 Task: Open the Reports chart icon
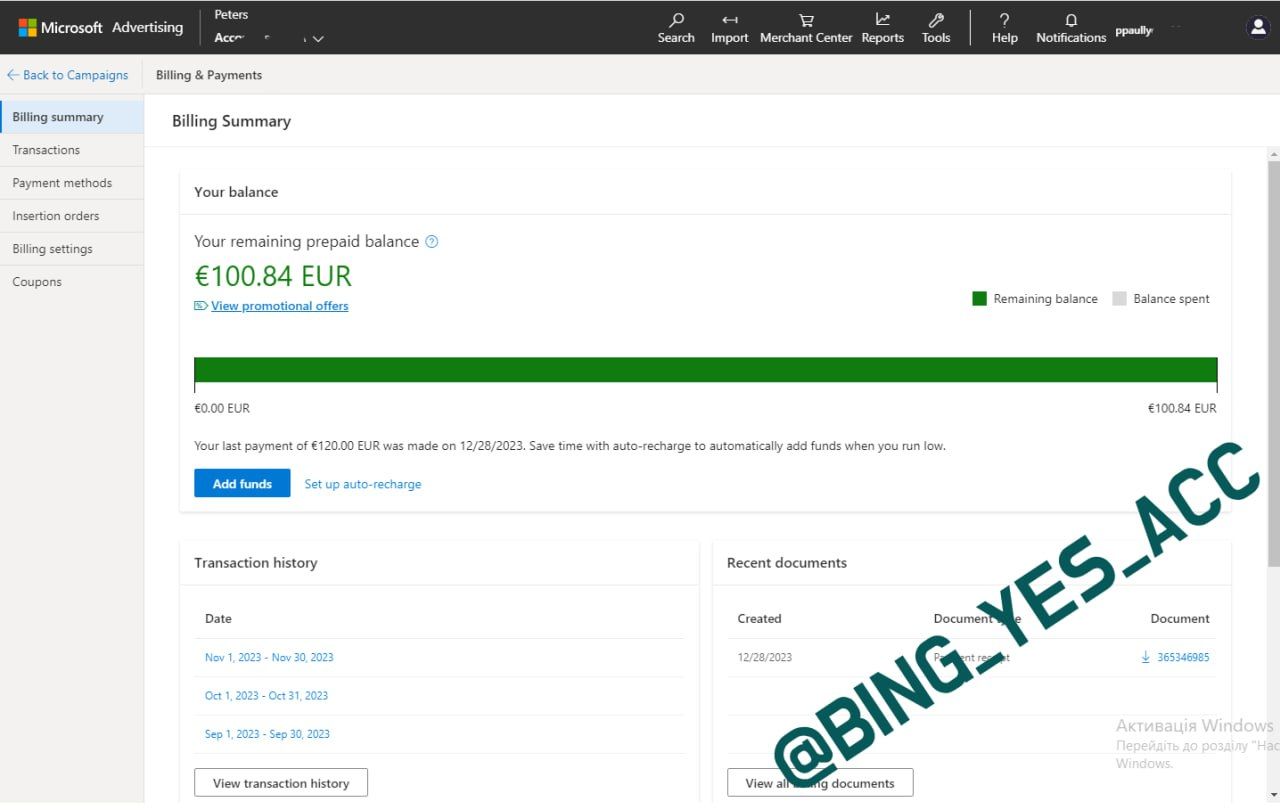point(882,20)
